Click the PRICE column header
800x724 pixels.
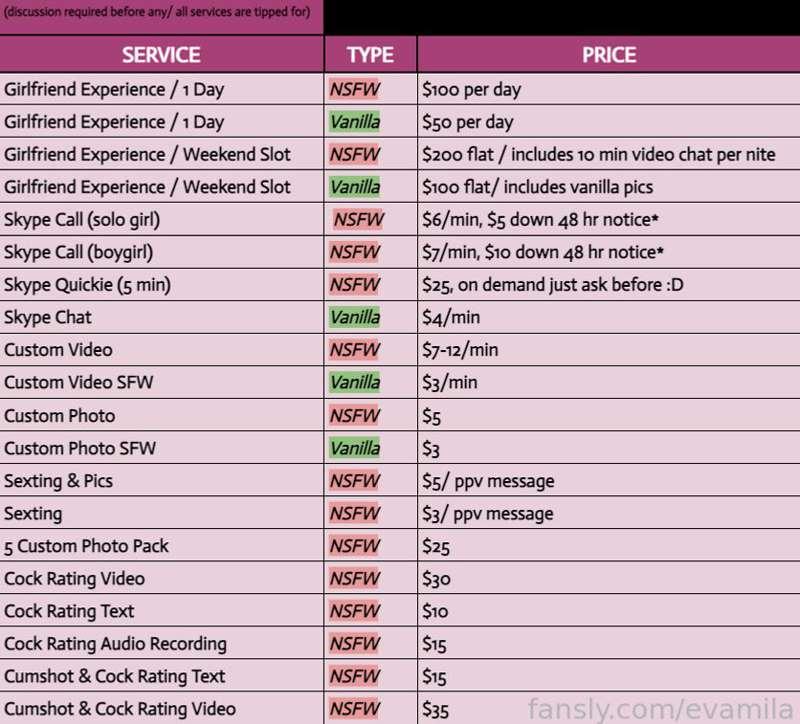(609, 55)
